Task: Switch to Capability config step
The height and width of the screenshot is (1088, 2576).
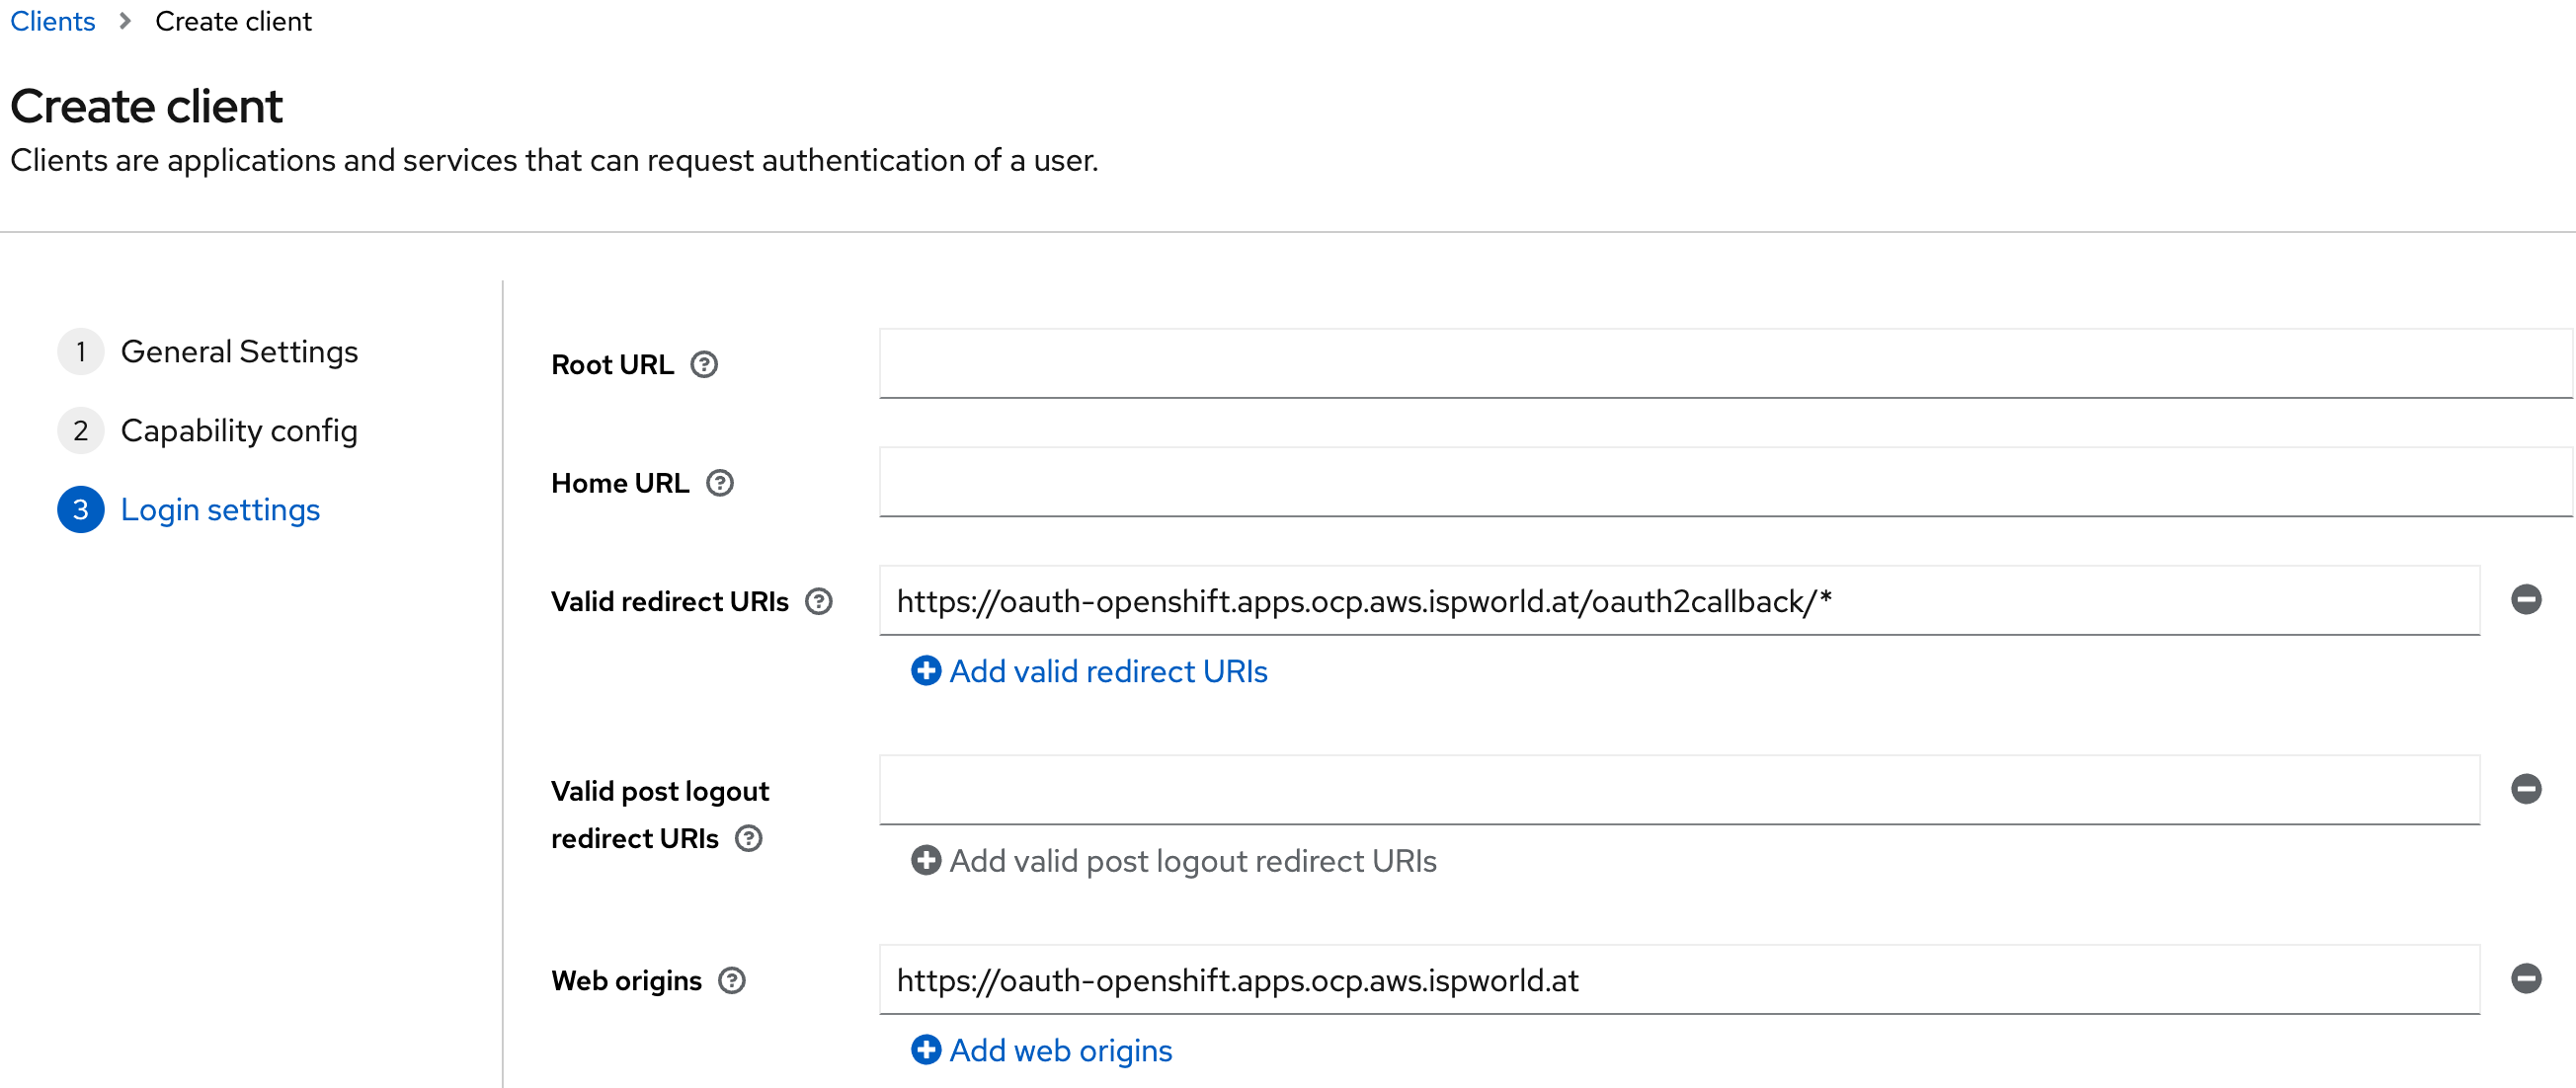Action: coord(238,431)
